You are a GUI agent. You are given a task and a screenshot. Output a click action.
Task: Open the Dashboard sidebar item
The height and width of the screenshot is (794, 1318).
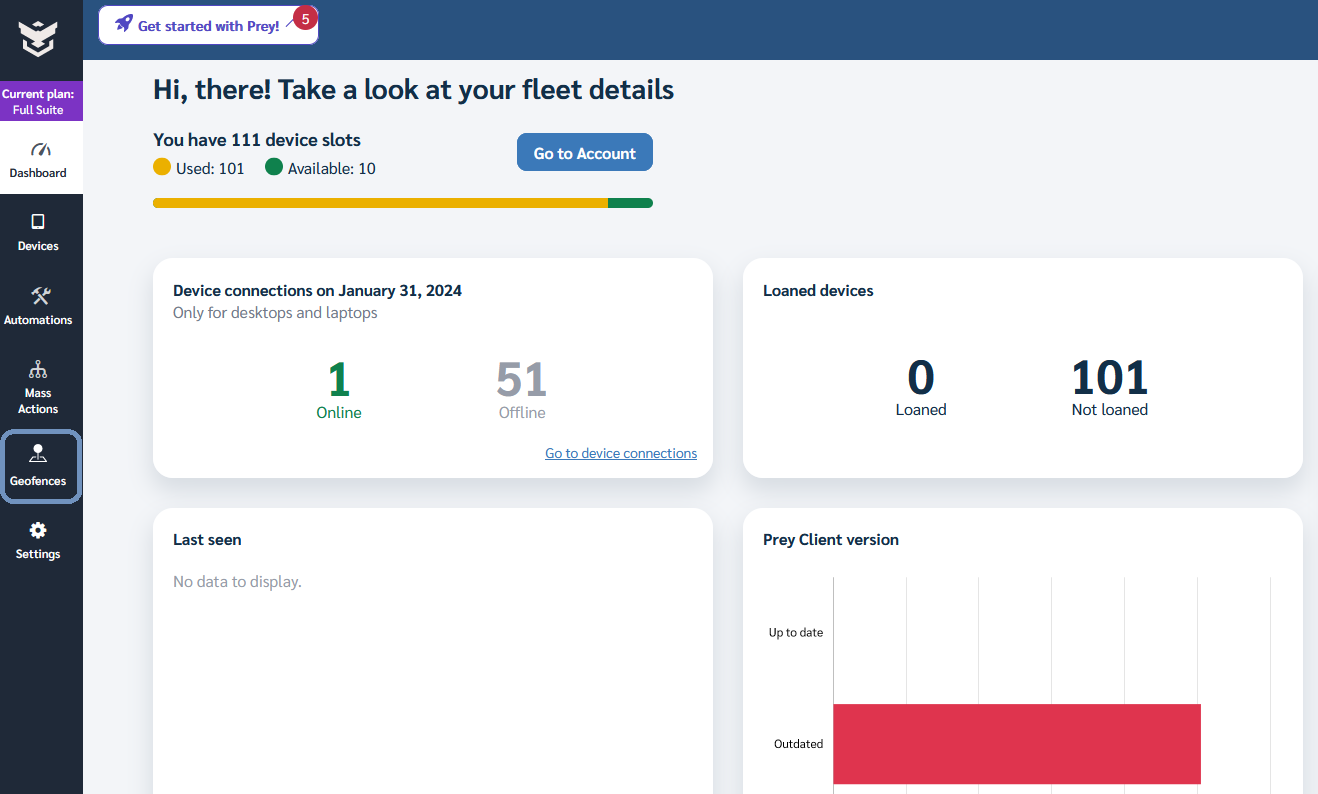pyautogui.click(x=40, y=159)
